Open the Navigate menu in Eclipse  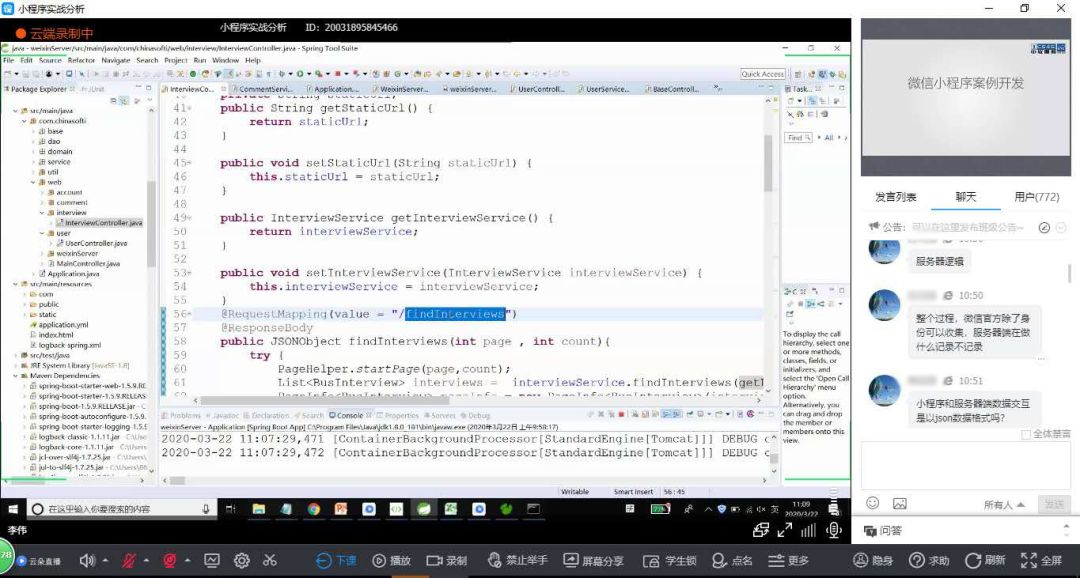(116, 61)
